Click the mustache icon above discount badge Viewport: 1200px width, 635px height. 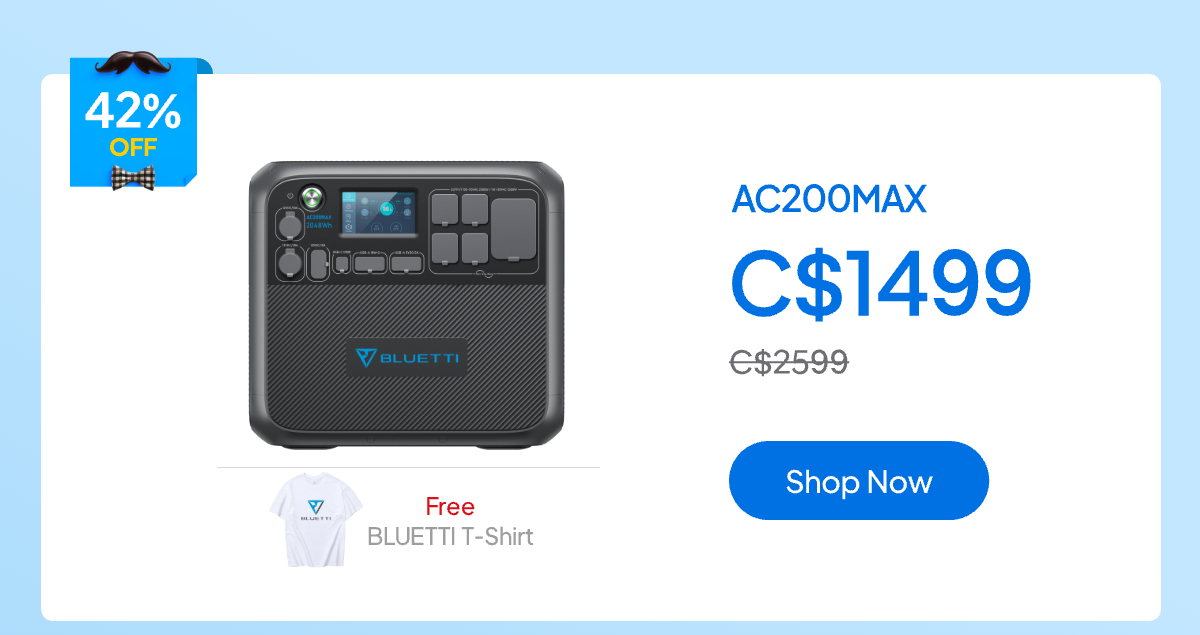(134, 64)
